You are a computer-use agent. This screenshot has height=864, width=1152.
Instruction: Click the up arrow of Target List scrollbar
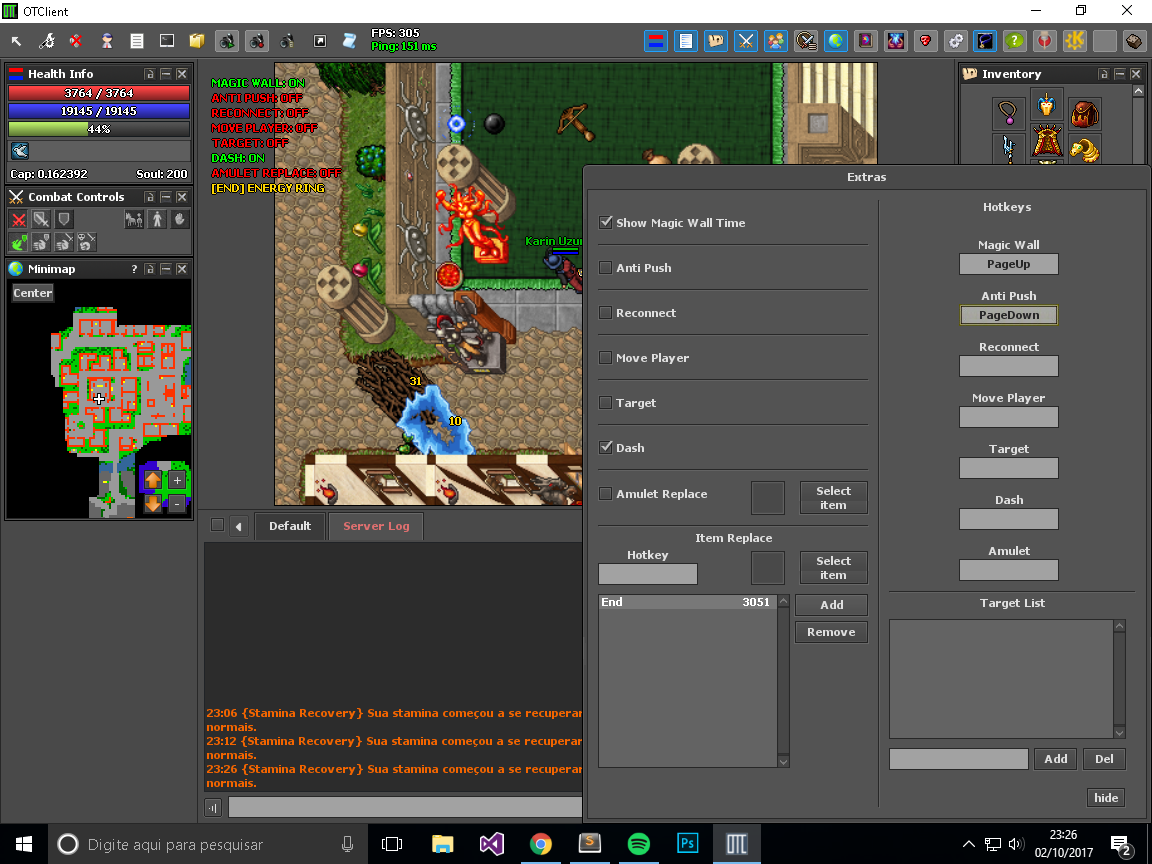(x=1120, y=626)
